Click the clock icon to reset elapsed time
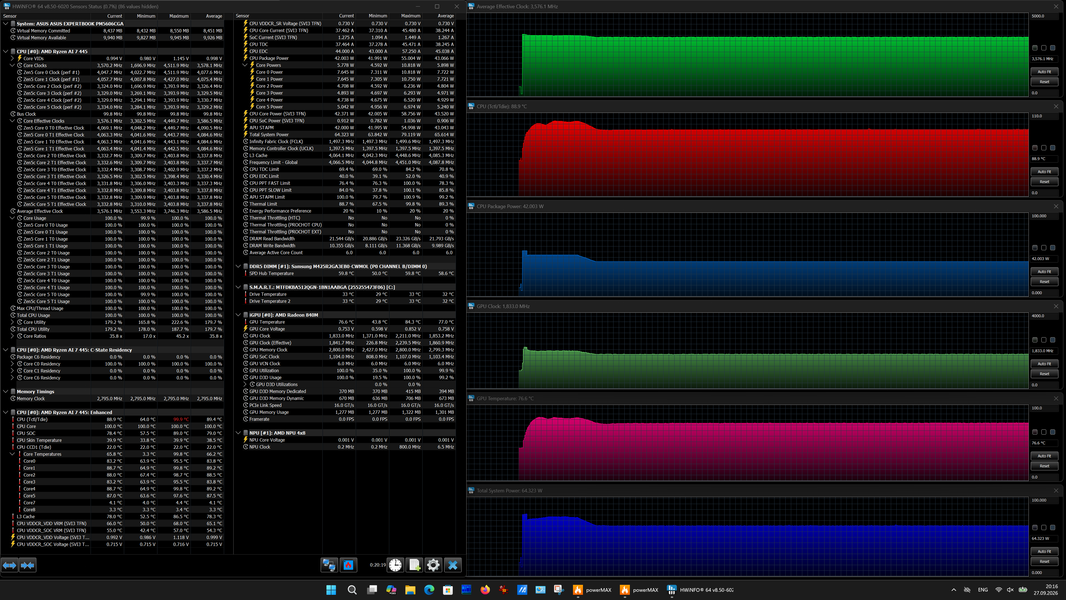 tap(395, 565)
